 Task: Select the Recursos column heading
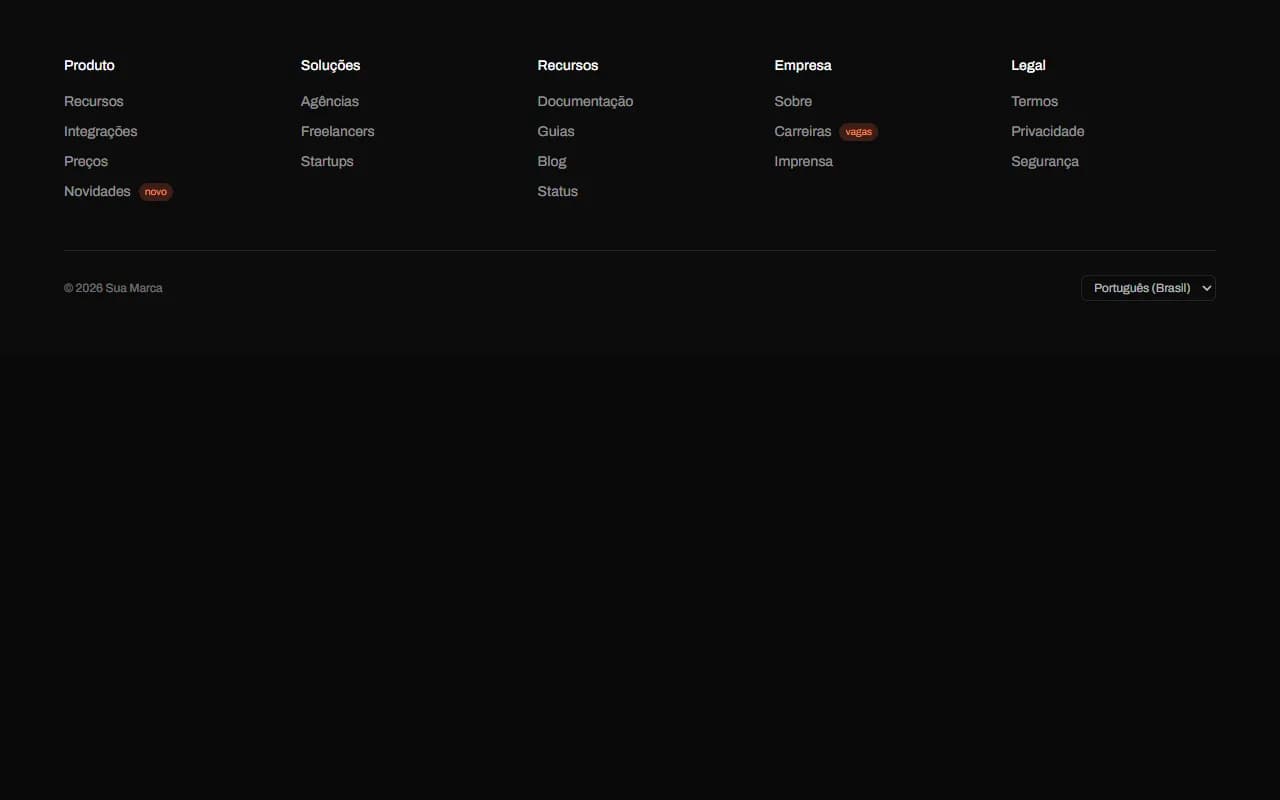[x=568, y=65]
